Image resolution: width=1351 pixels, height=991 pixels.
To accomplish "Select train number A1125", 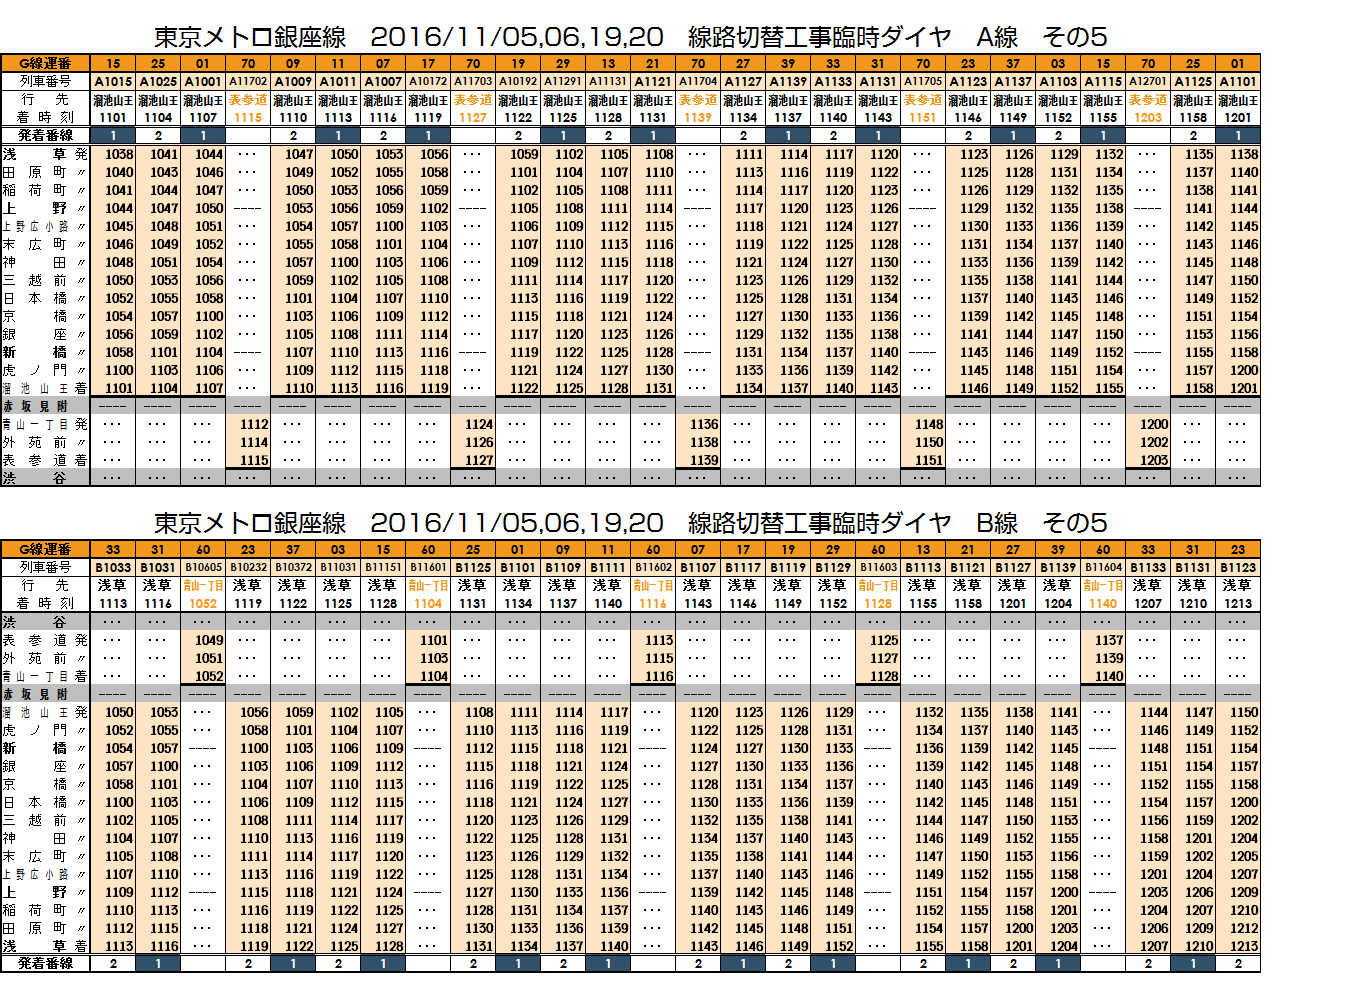I will [x=1193, y=81].
